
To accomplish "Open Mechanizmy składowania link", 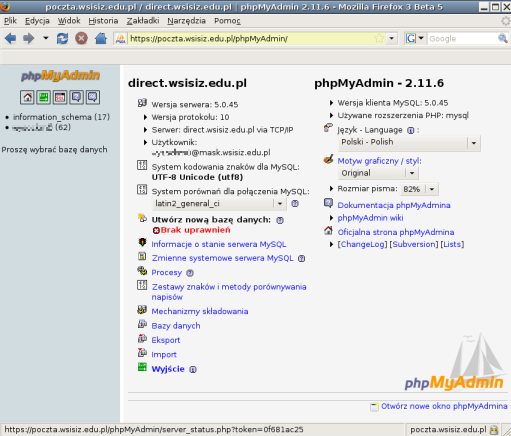I will point(200,311).
